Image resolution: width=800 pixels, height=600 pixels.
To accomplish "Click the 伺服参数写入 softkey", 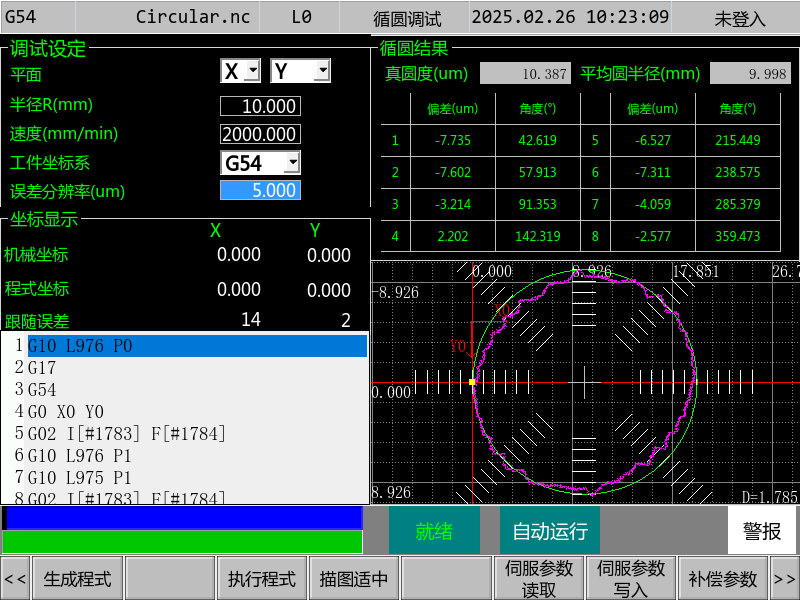I will (631, 579).
